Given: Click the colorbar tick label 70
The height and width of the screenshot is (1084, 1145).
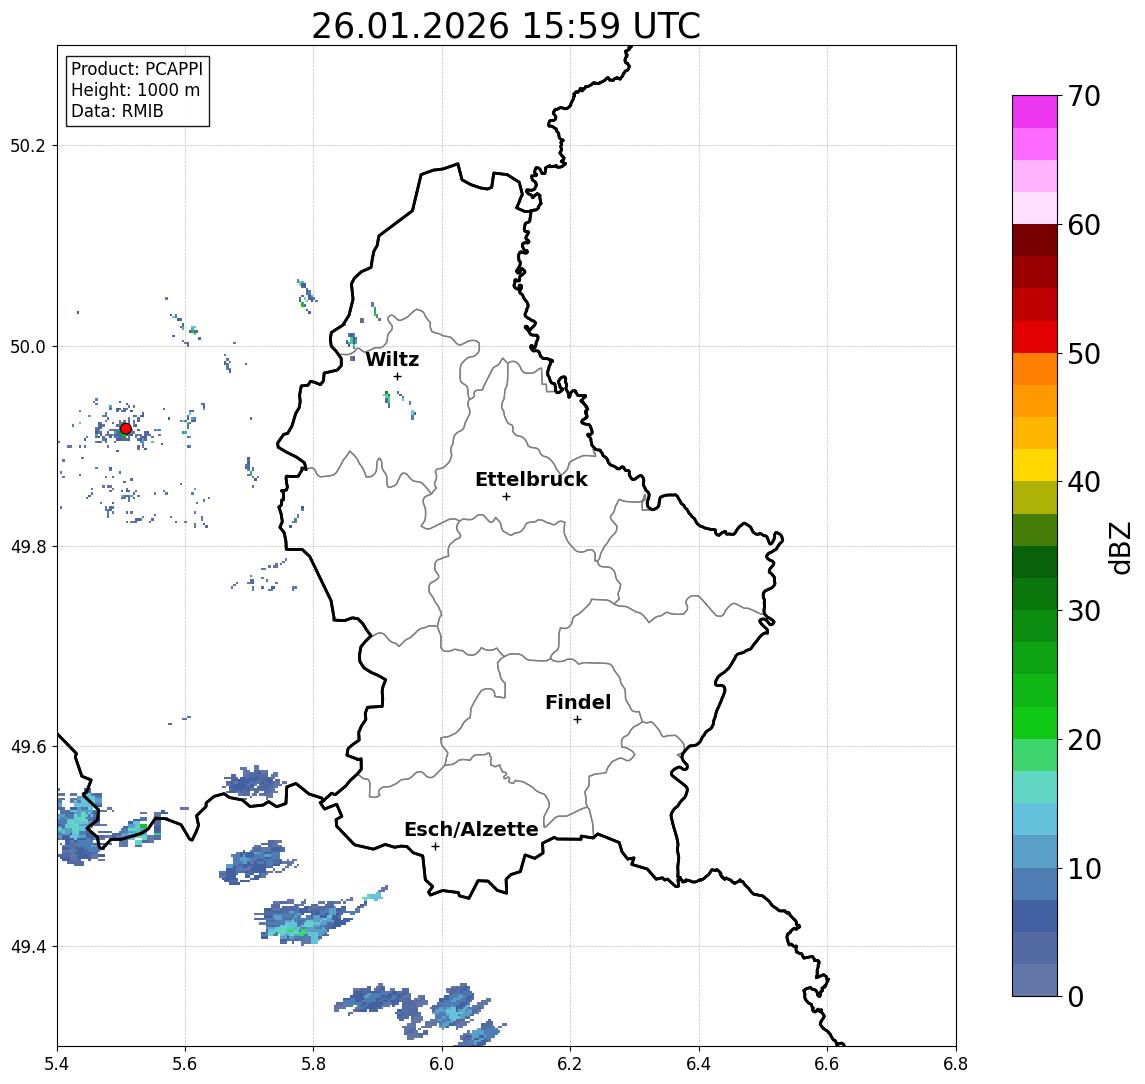Looking at the screenshot, I should tap(1084, 96).
